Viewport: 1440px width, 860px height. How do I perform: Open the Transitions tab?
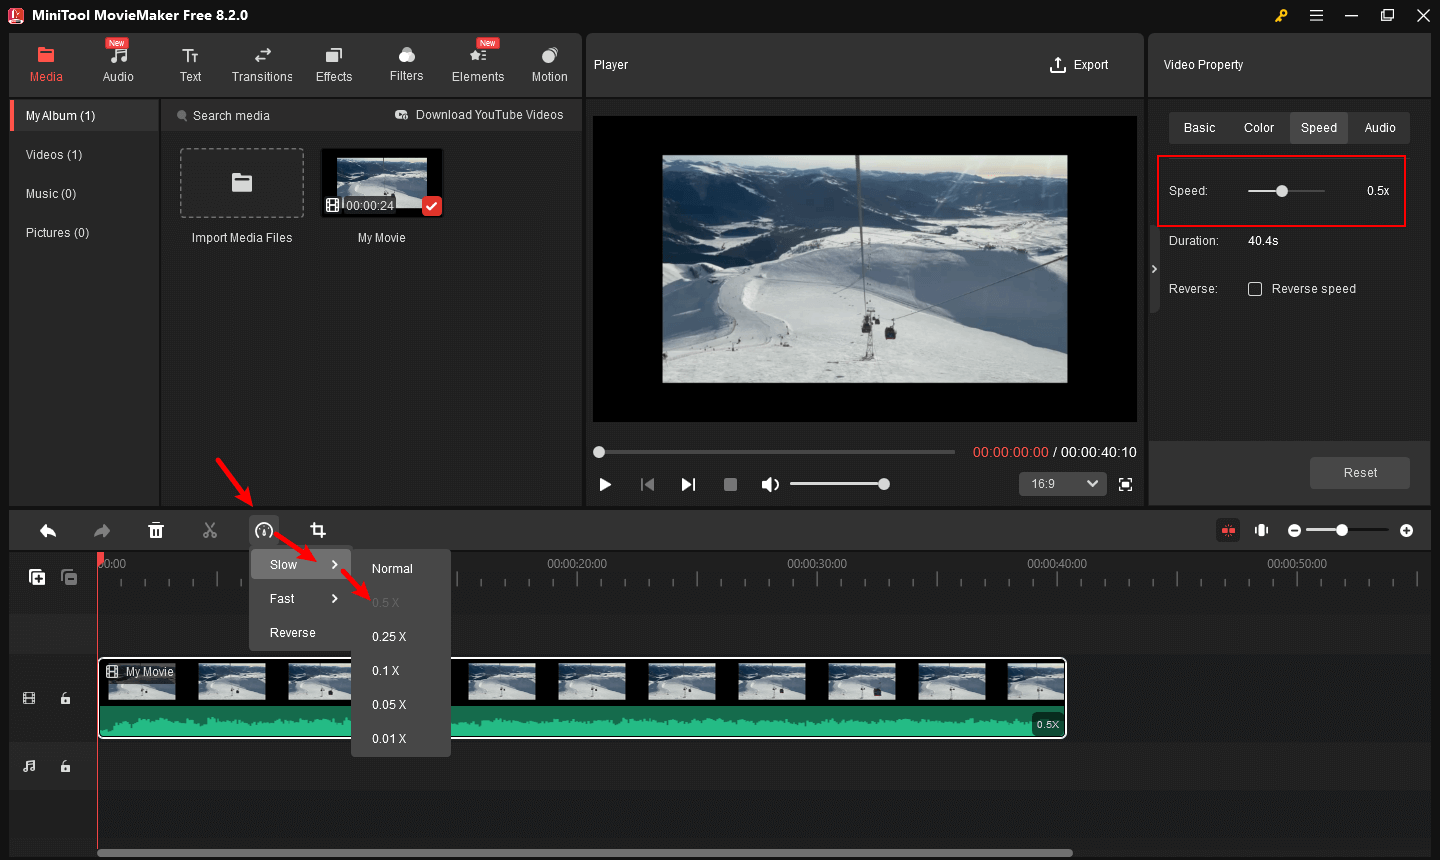(x=262, y=65)
